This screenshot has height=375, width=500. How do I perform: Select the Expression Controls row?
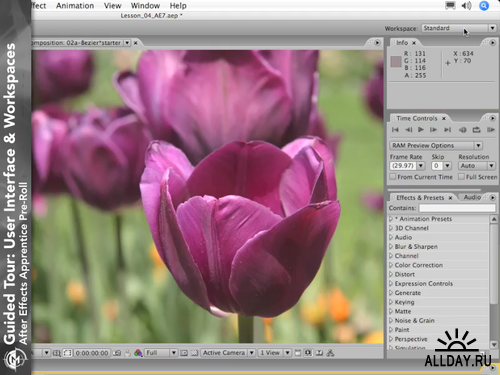[438, 284]
